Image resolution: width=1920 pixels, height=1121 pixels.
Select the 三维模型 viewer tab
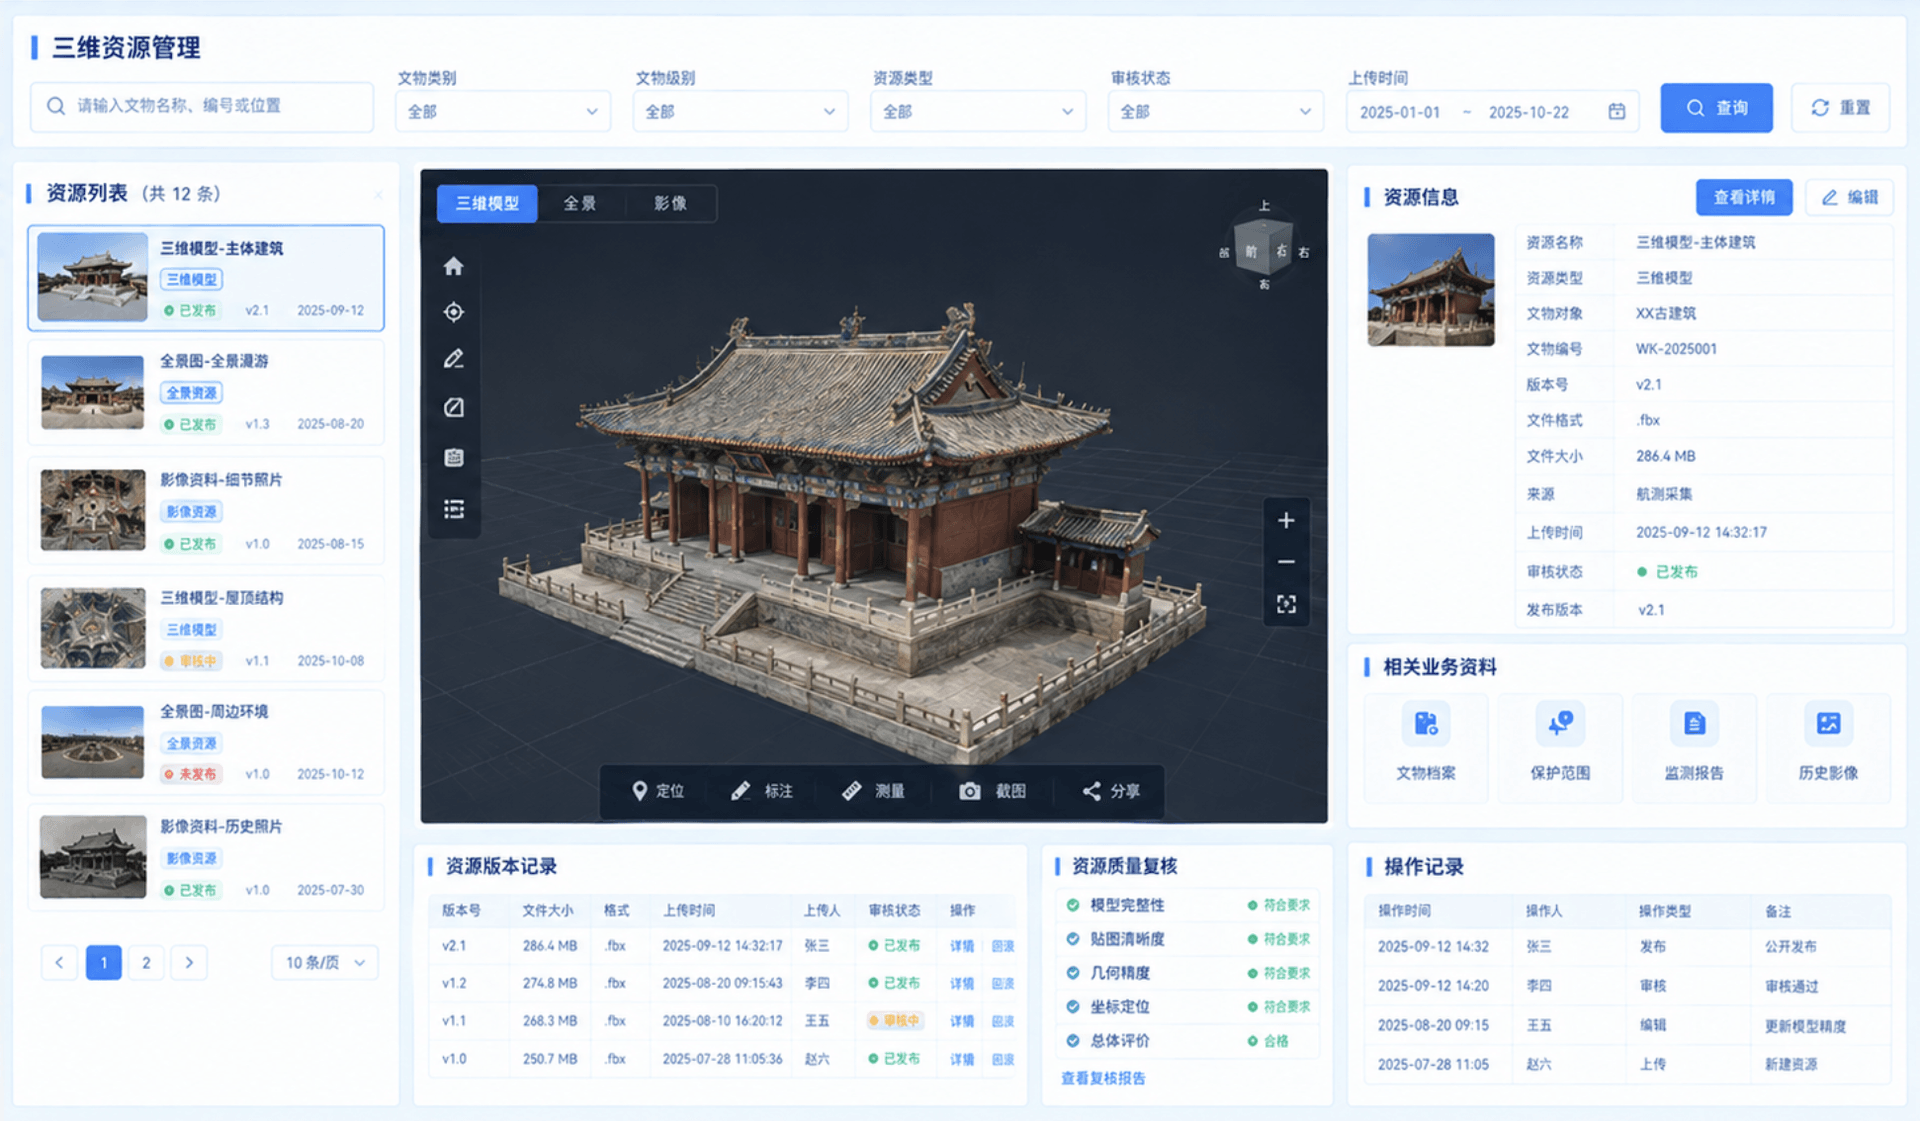487,203
